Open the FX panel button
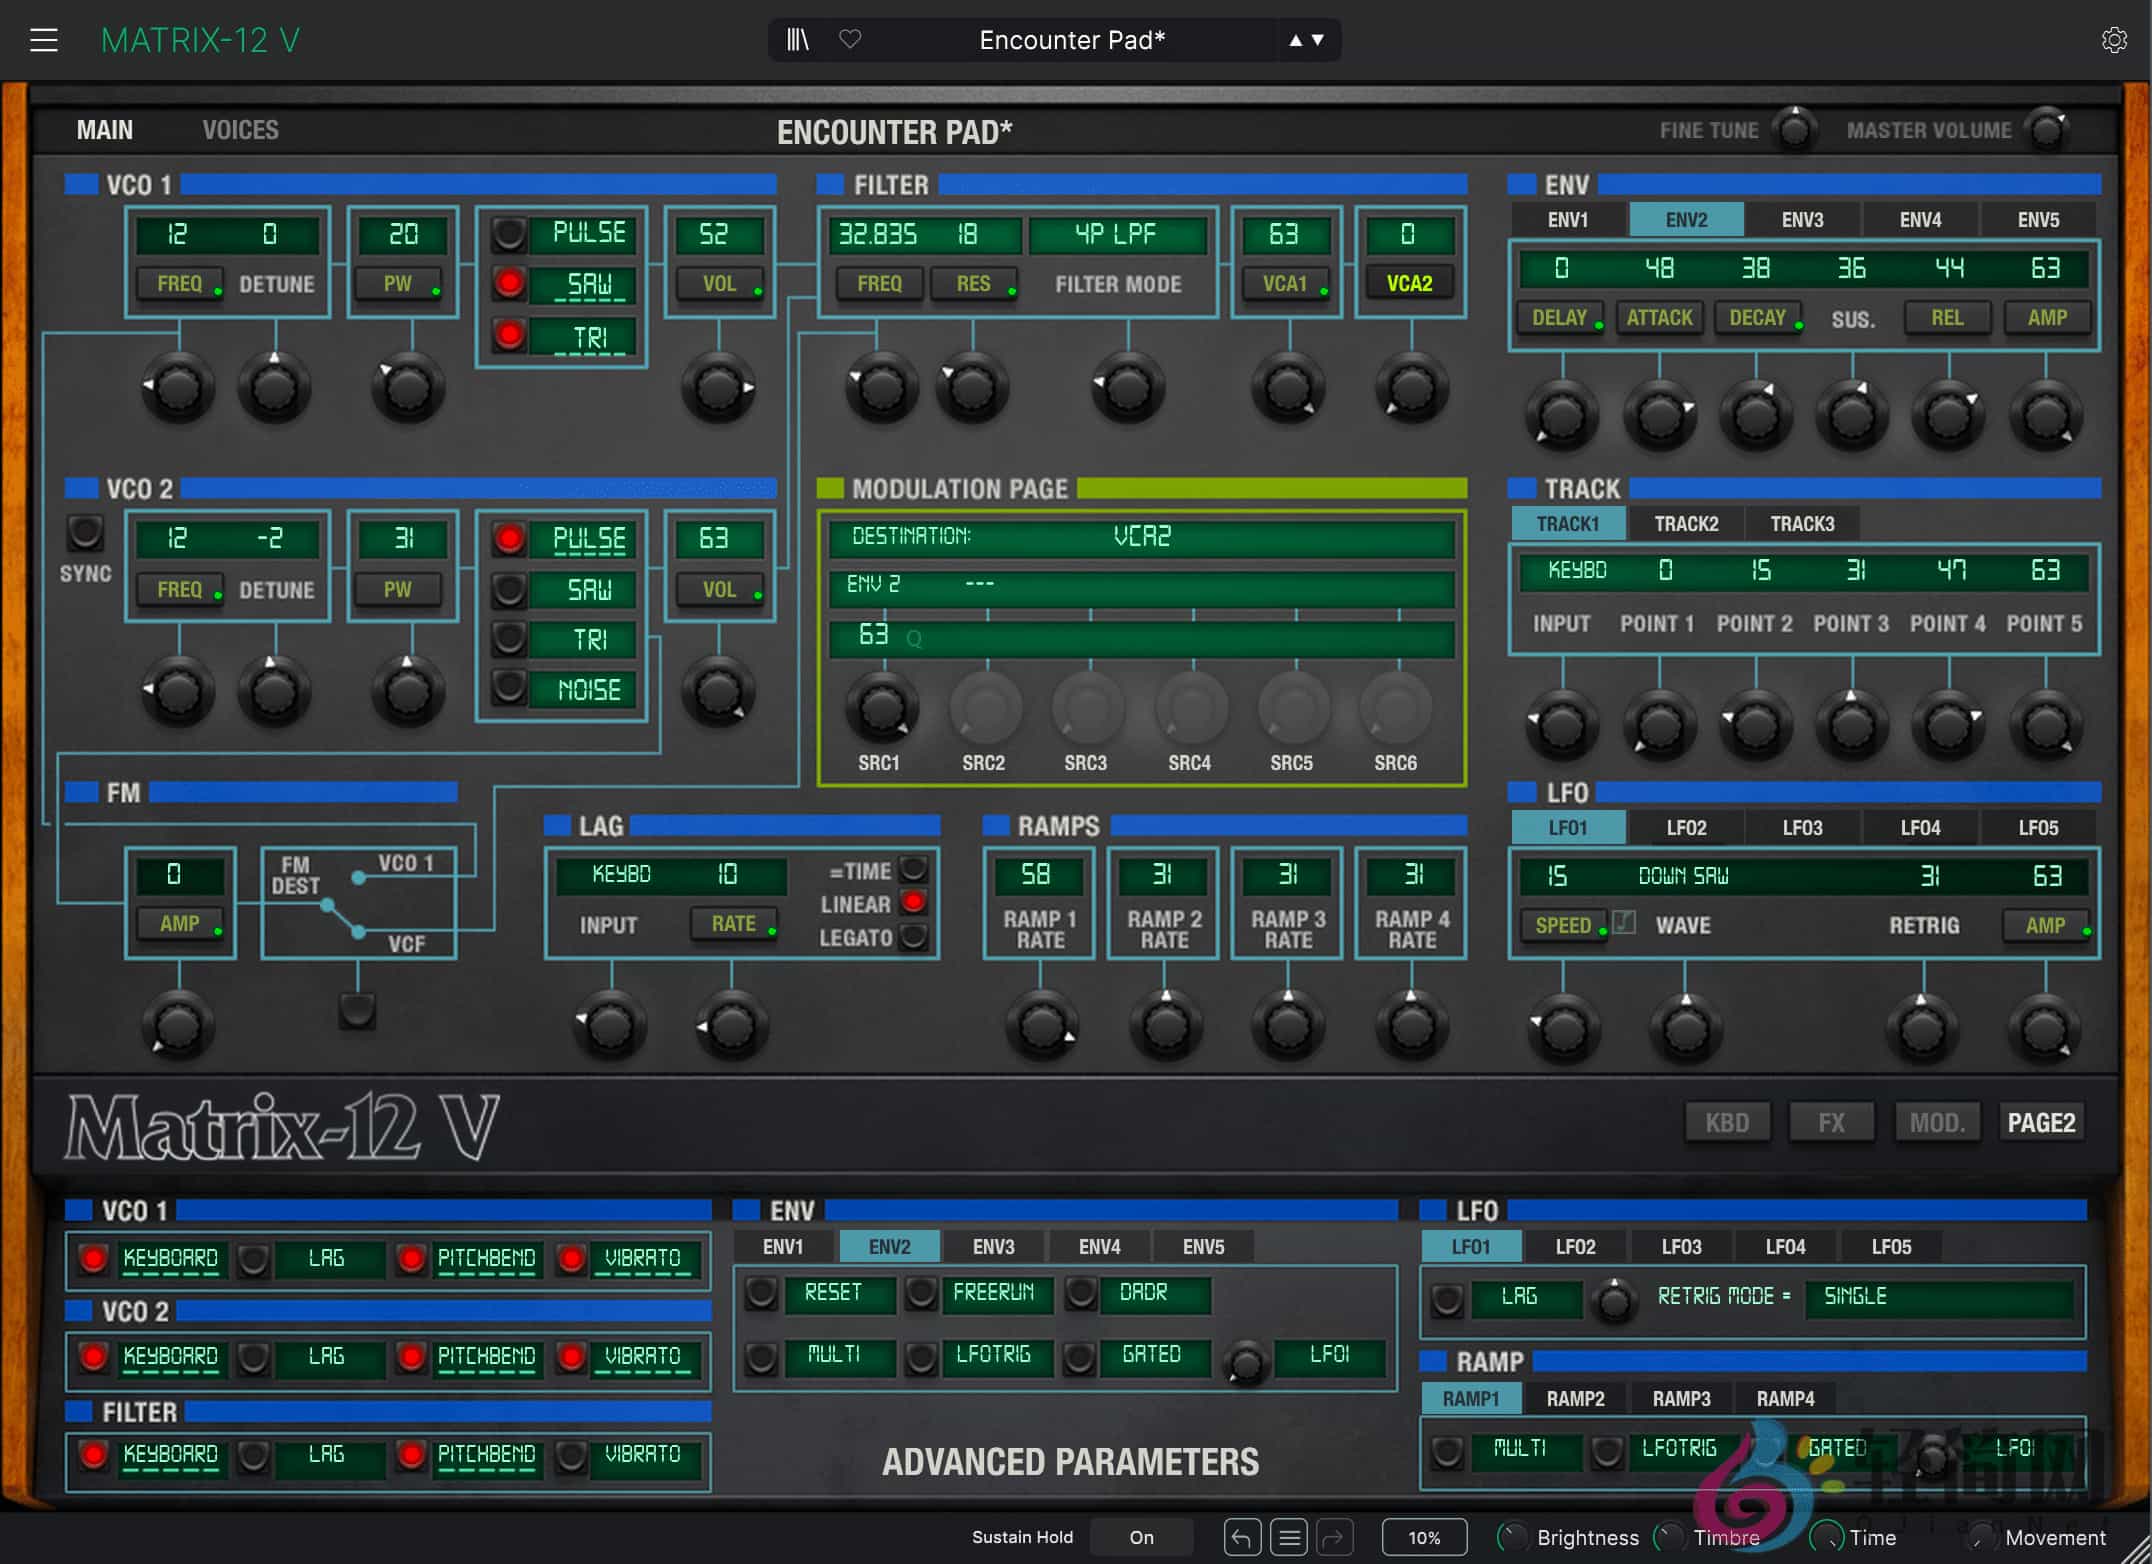This screenshot has height=1564, width=2152. [x=1831, y=1122]
